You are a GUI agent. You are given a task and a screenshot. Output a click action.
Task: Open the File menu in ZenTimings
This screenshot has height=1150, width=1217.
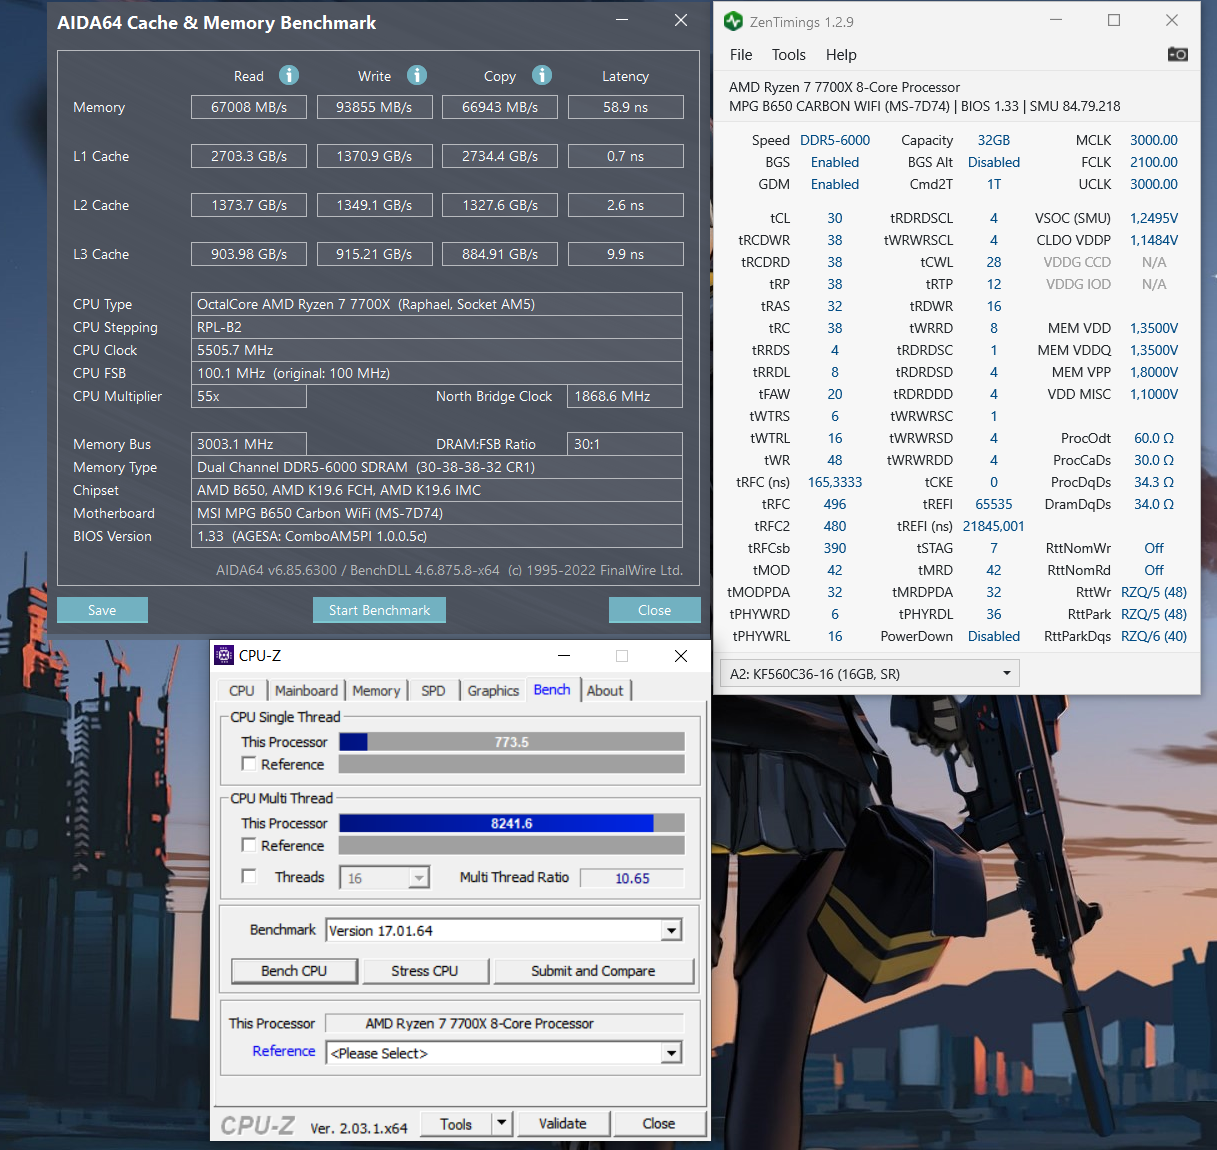741,55
